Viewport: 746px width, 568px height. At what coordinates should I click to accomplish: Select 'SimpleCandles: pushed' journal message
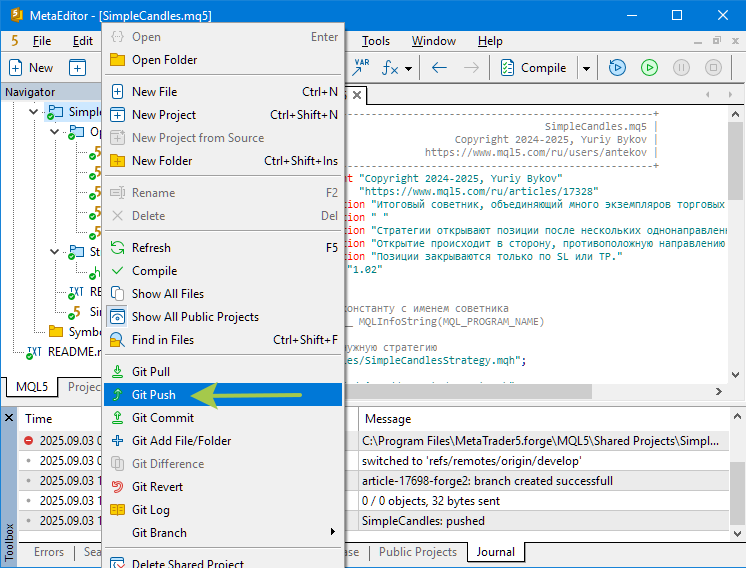423,521
